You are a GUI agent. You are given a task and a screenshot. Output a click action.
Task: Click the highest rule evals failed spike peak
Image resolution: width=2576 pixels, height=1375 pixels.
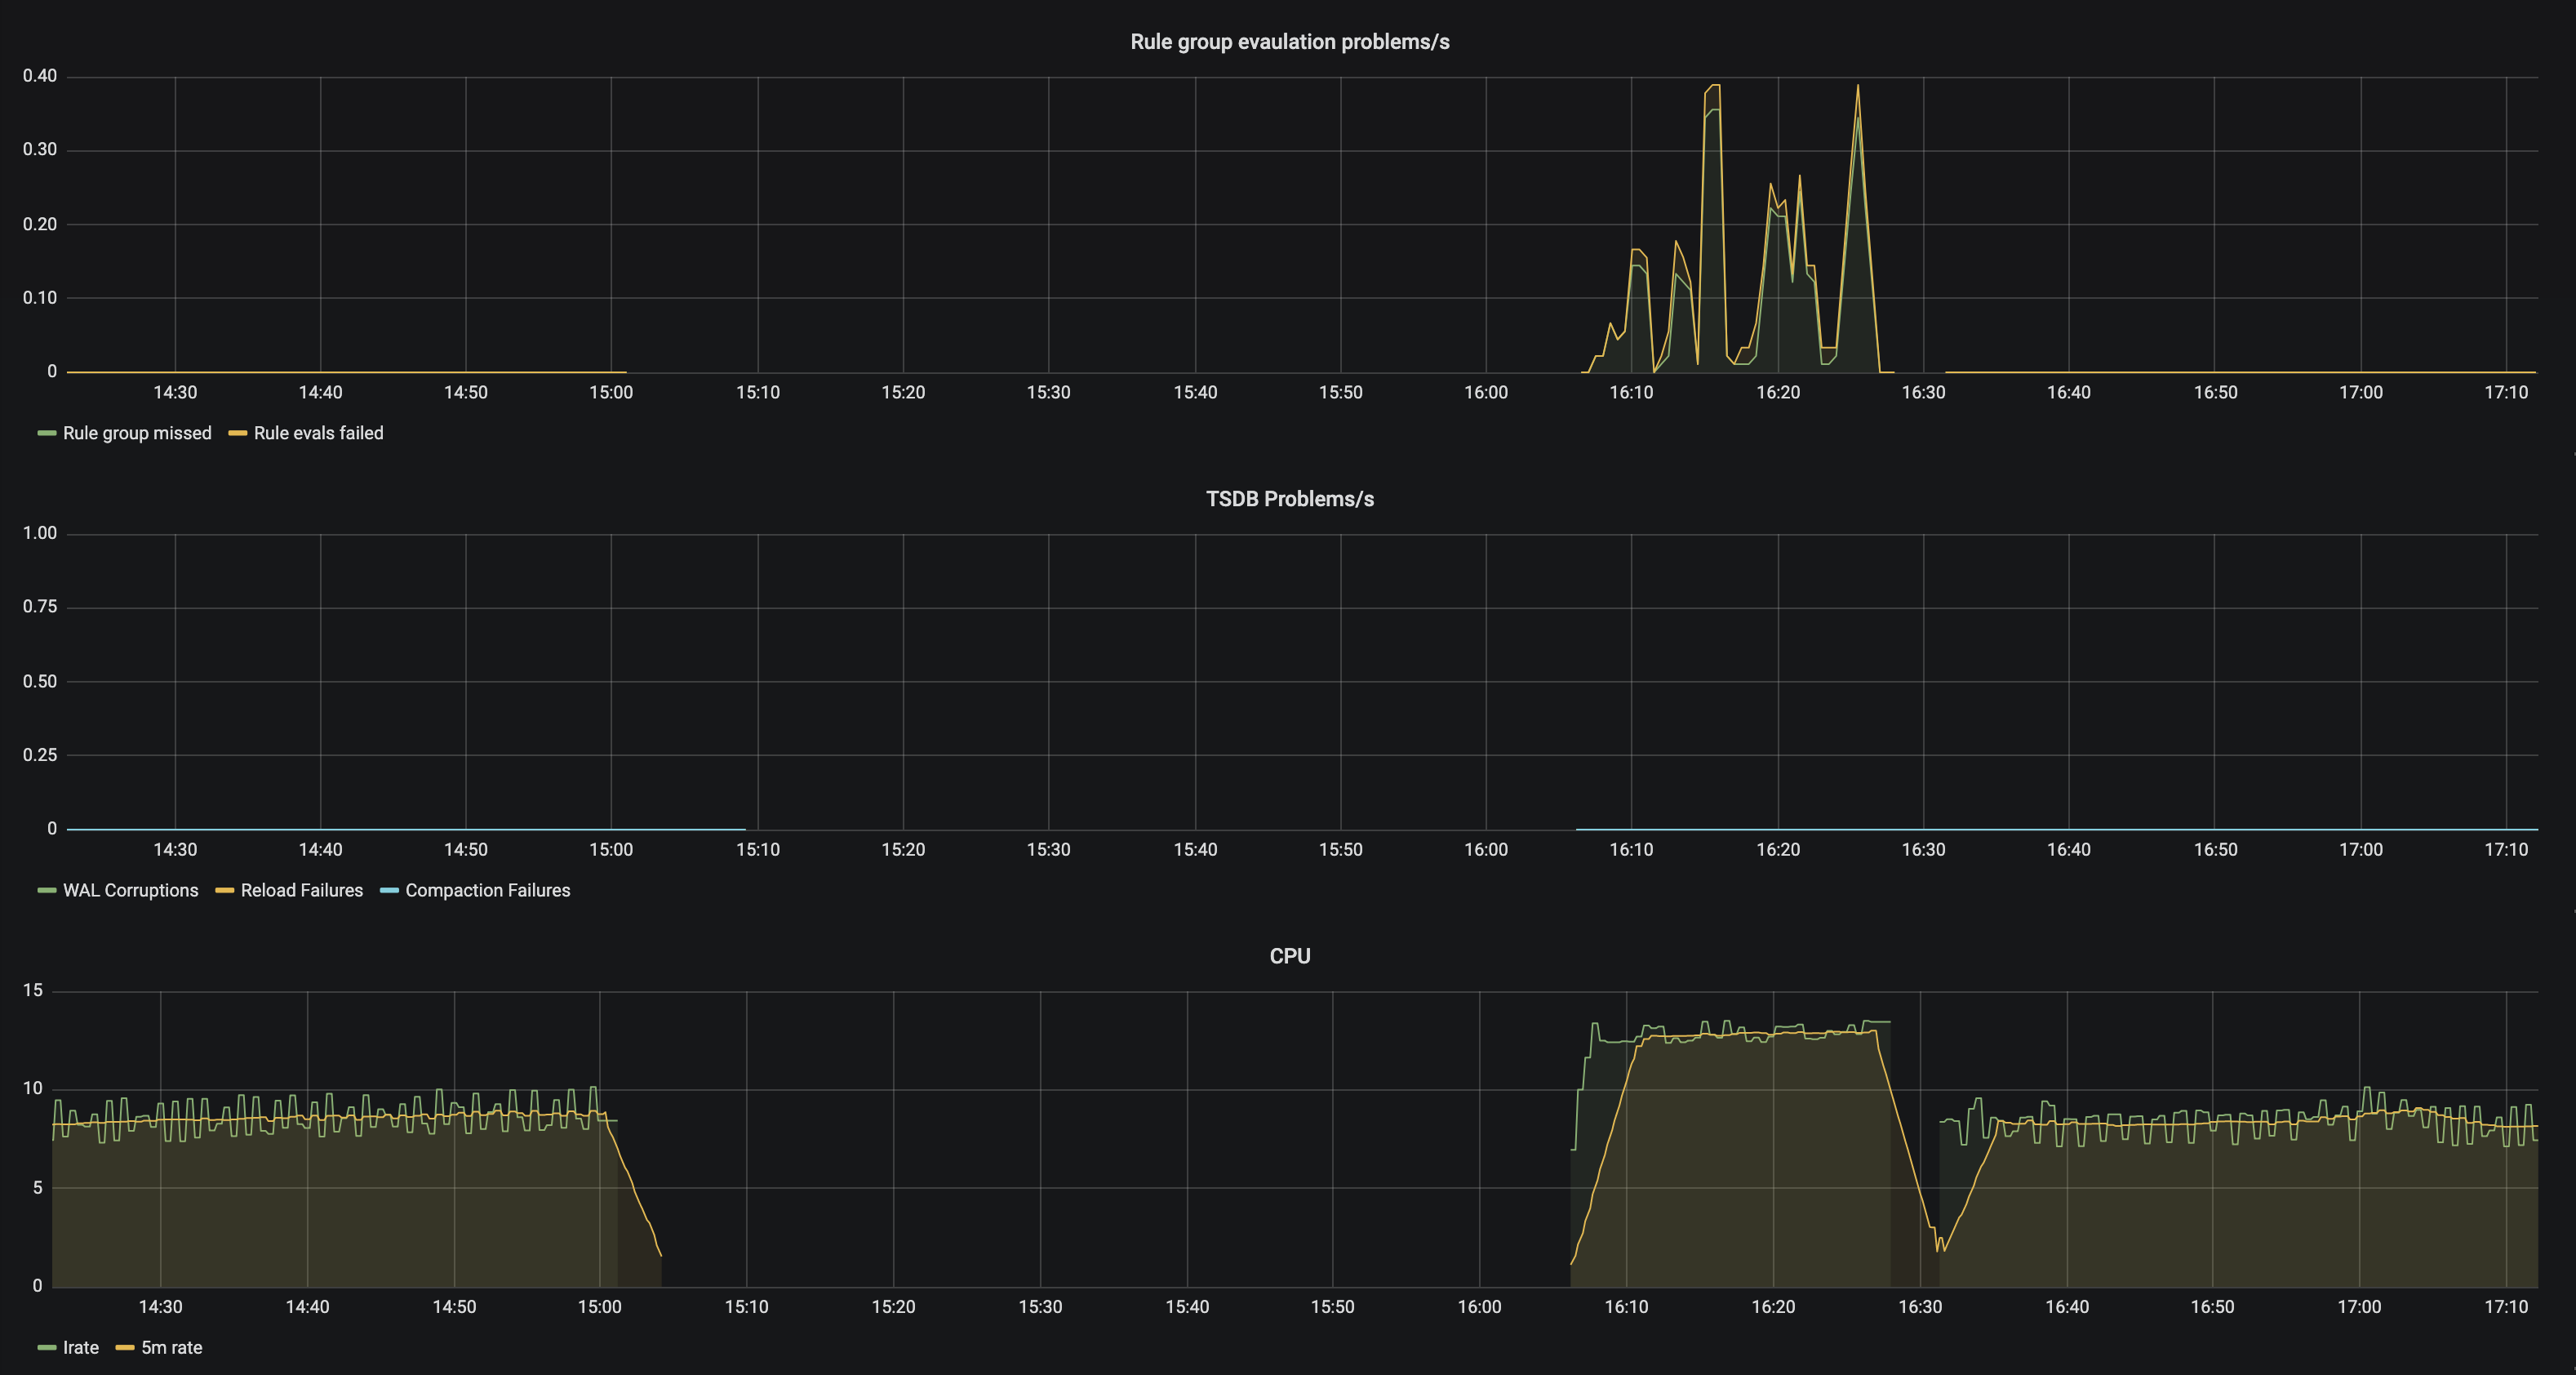click(x=1858, y=86)
